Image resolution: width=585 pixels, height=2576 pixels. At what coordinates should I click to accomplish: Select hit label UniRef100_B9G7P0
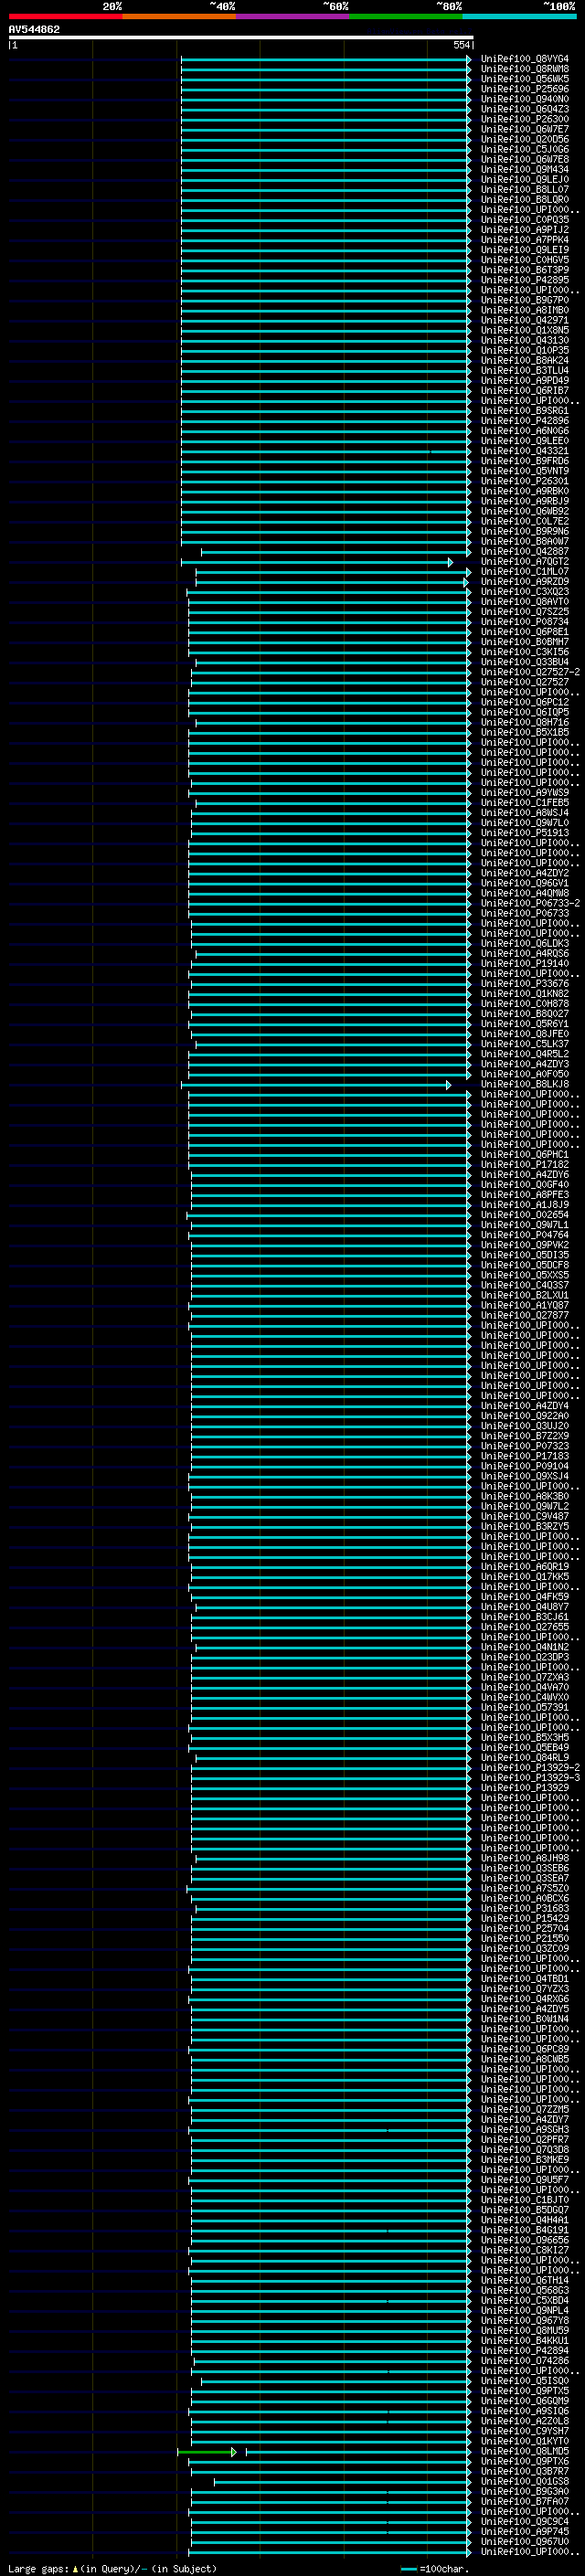tap(524, 301)
